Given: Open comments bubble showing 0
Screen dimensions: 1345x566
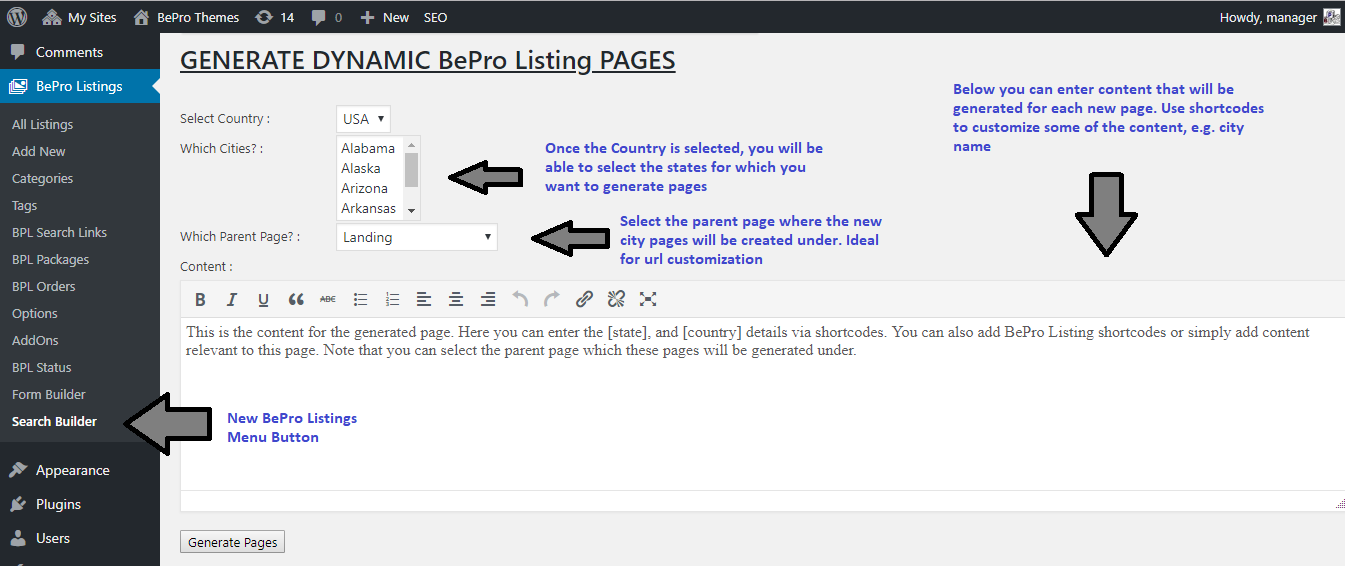Looking at the screenshot, I should [326, 17].
